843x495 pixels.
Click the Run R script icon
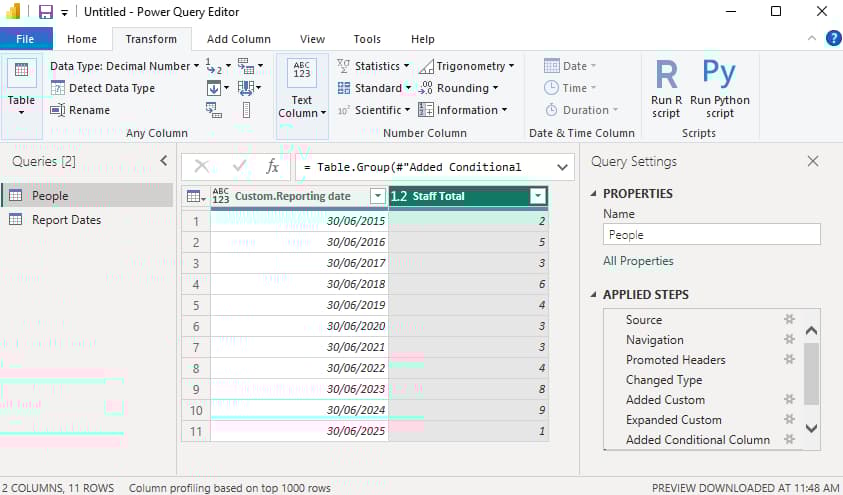click(666, 75)
